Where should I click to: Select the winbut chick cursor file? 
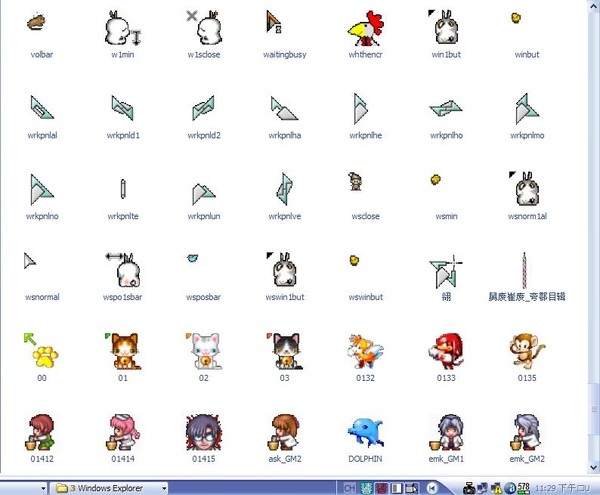[x=516, y=17]
